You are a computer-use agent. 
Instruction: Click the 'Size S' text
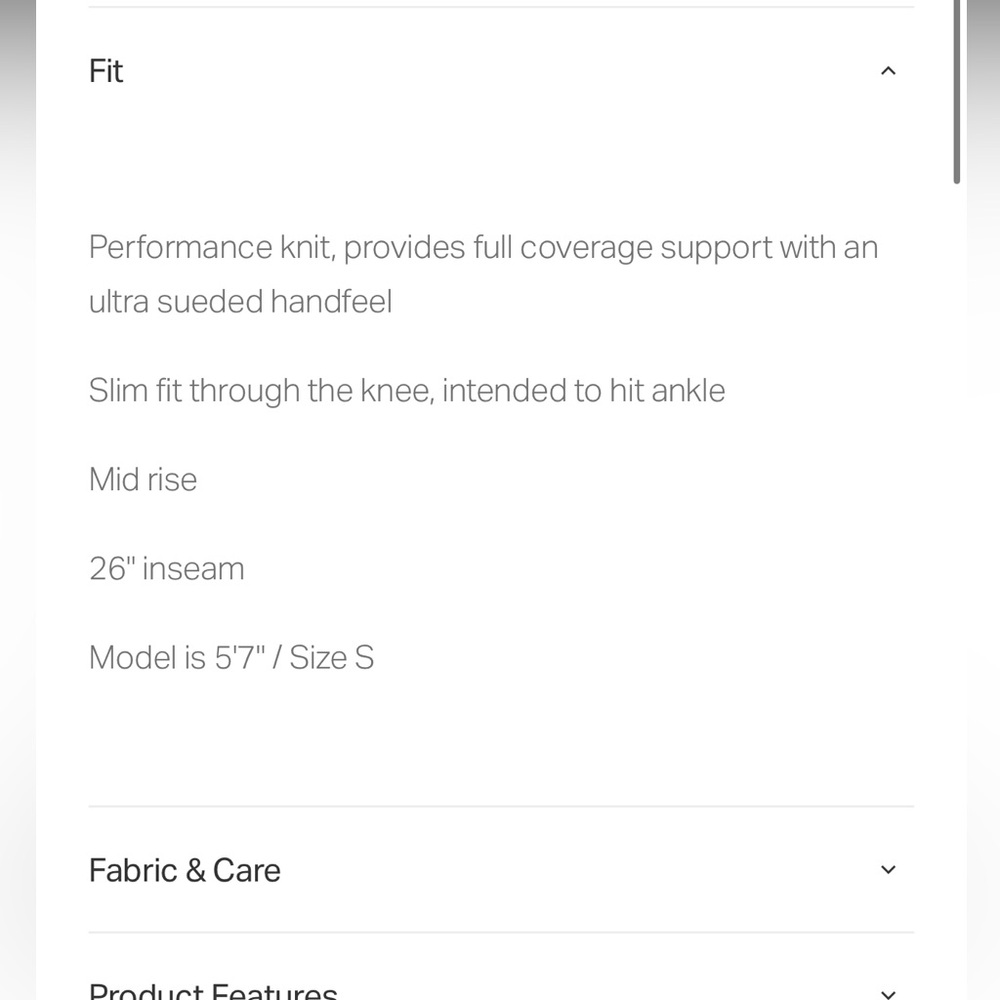pyautogui.click(x=332, y=658)
